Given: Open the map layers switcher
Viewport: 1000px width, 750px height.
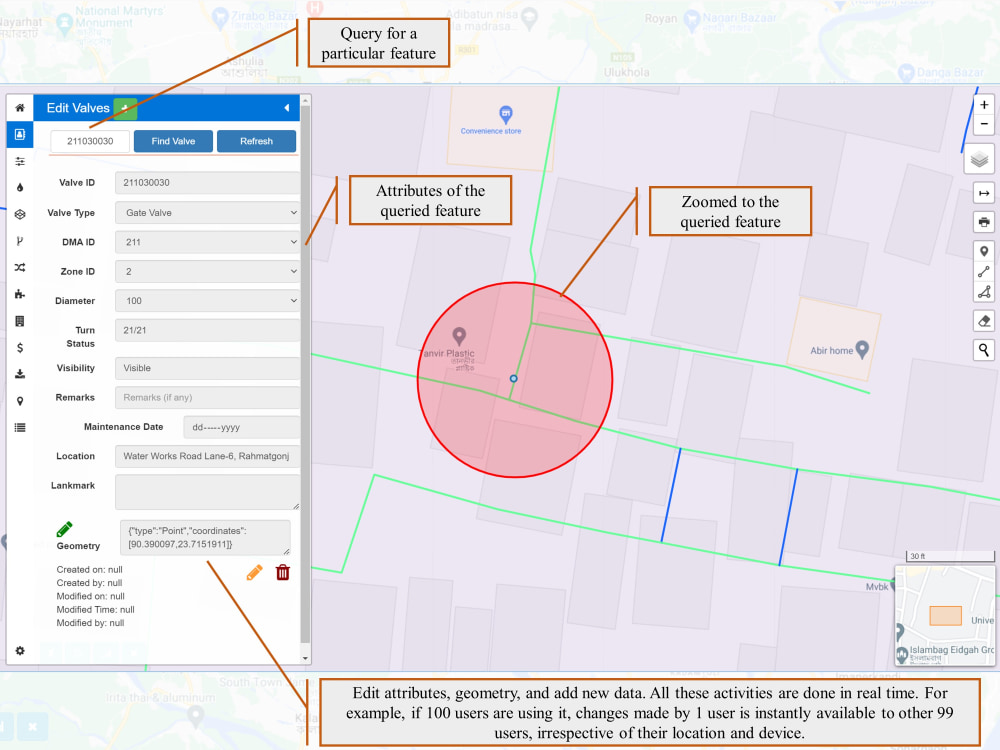Looking at the screenshot, I should (x=979, y=159).
